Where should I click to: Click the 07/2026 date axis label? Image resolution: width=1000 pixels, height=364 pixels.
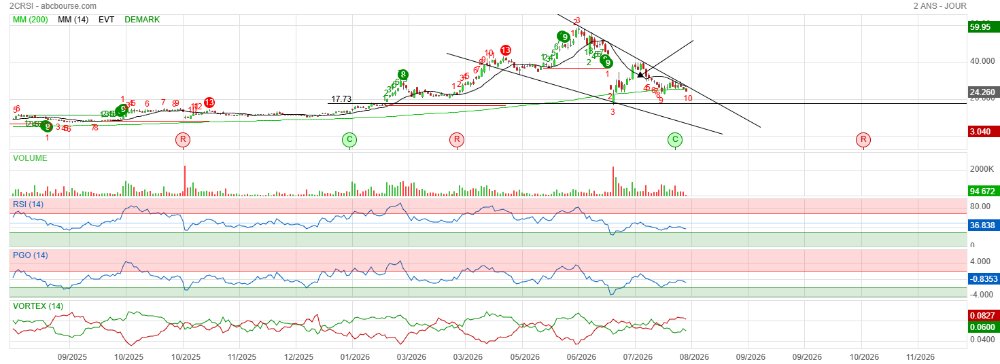[x=637, y=358]
